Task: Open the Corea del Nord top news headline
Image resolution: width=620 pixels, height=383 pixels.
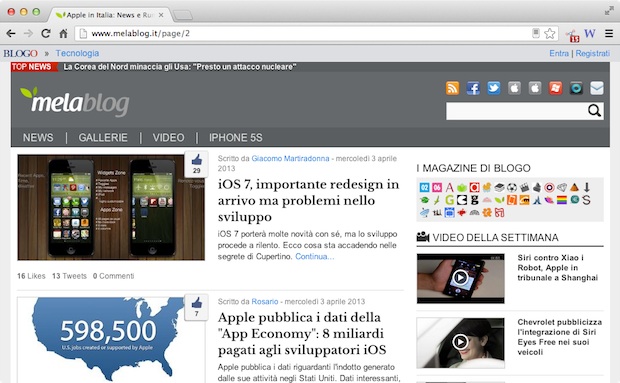Action: click(x=180, y=67)
